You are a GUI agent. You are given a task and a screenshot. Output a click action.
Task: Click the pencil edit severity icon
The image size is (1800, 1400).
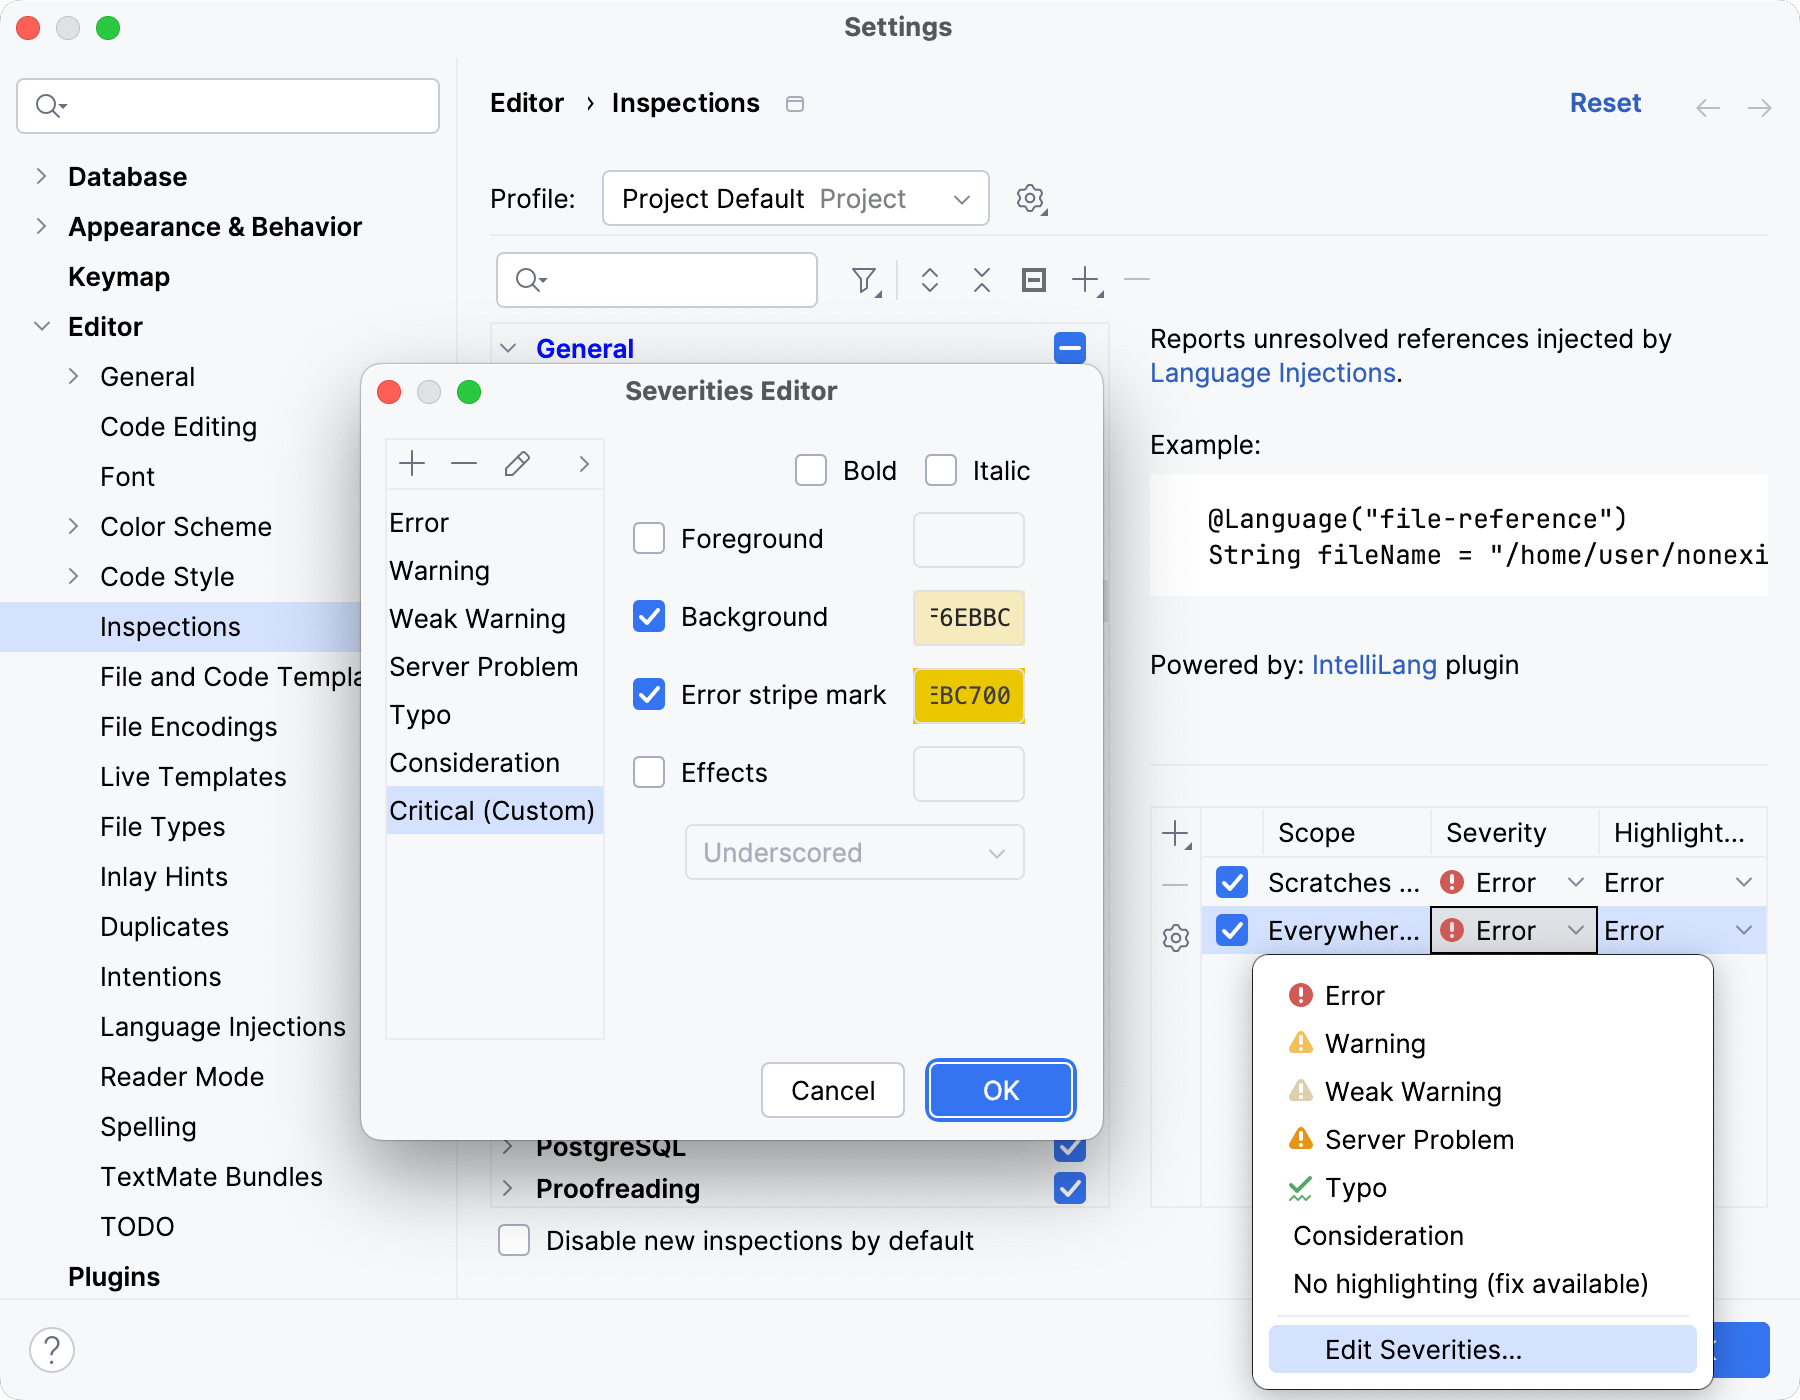pyautogui.click(x=517, y=464)
